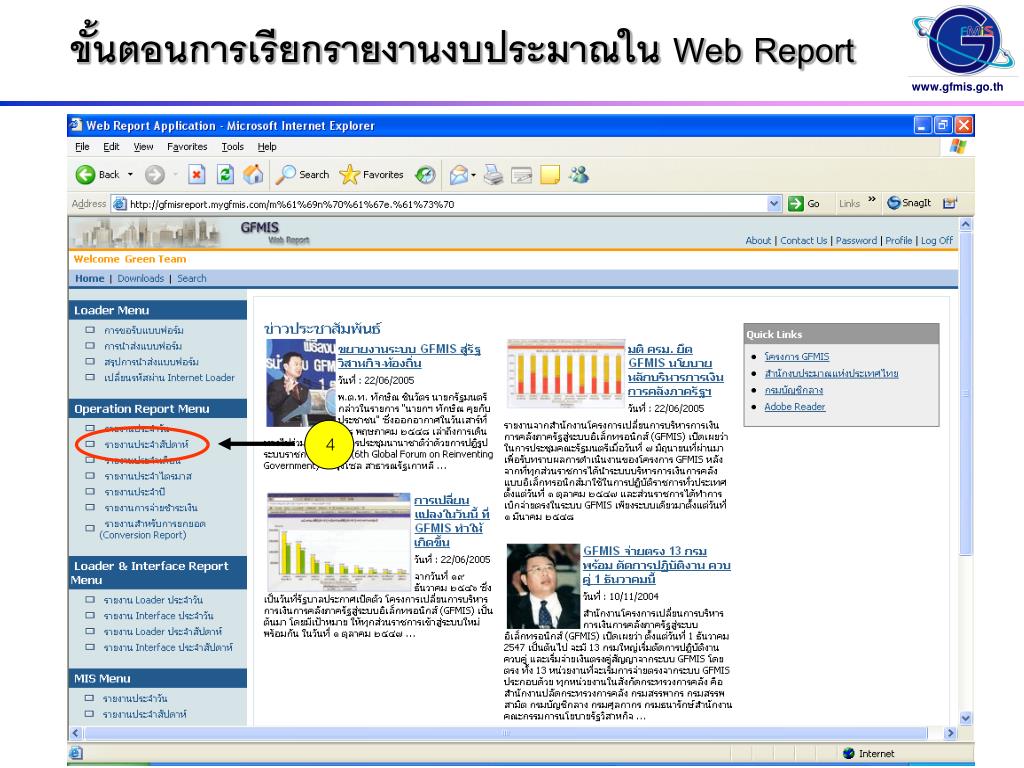Open the Back button history dropdown arrow
Image resolution: width=1024 pixels, height=768 pixels.
(130, 174)
